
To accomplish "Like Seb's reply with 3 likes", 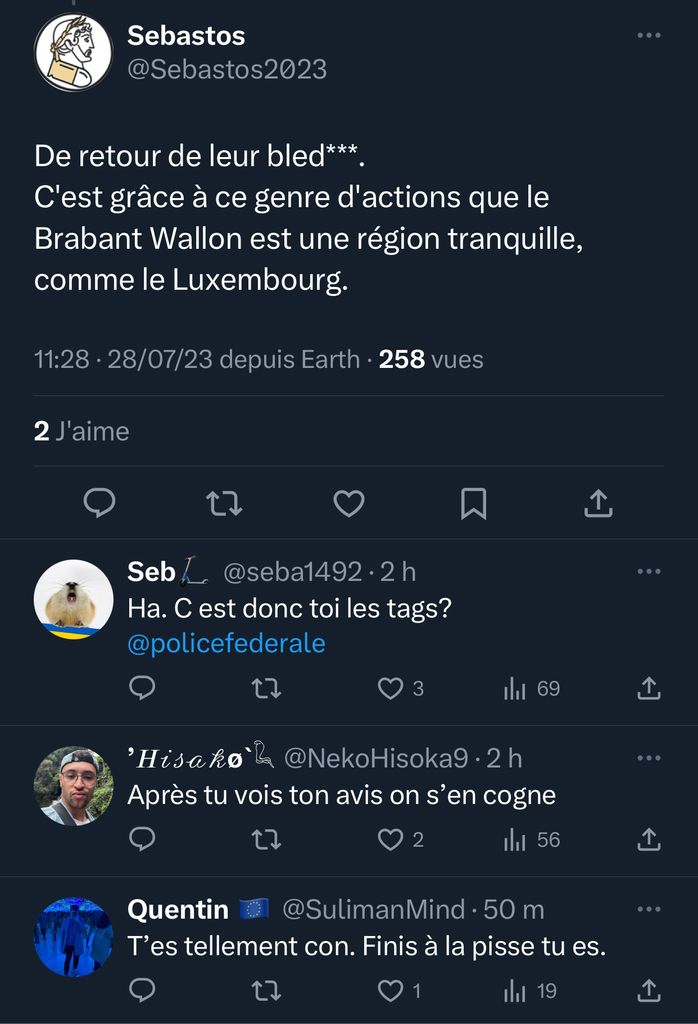I will [390, 688].
